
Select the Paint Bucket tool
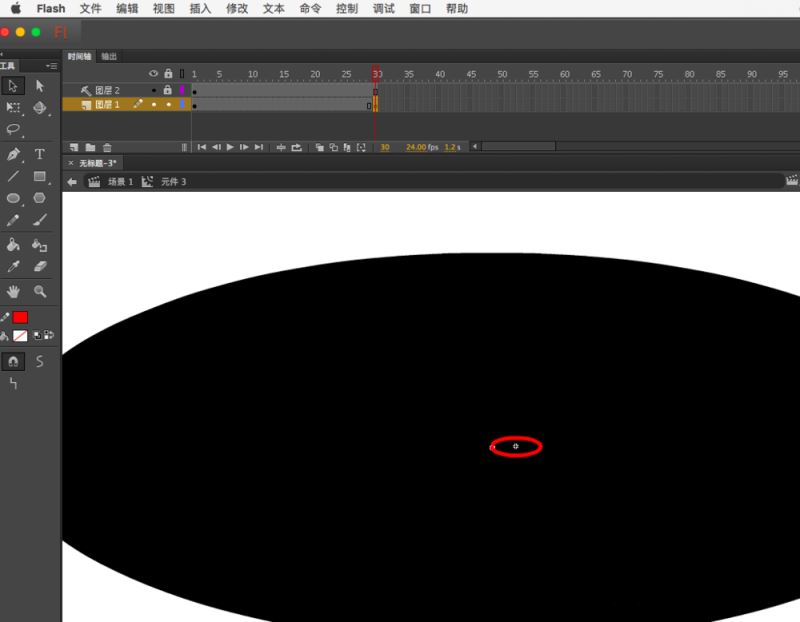13,244
